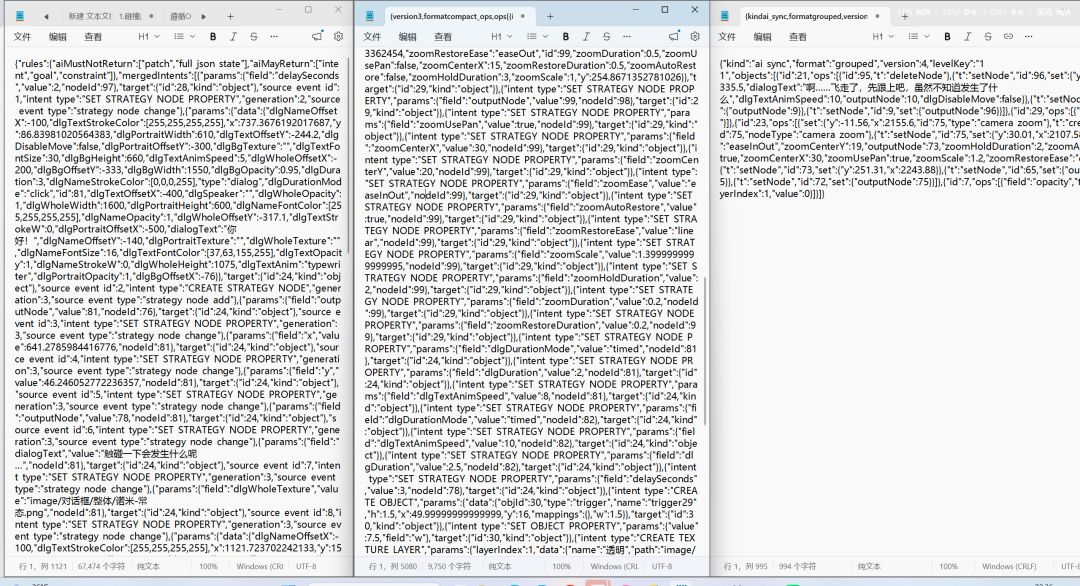Click 100% zoom level in right Notepad status bar

(x=948, y=567)
